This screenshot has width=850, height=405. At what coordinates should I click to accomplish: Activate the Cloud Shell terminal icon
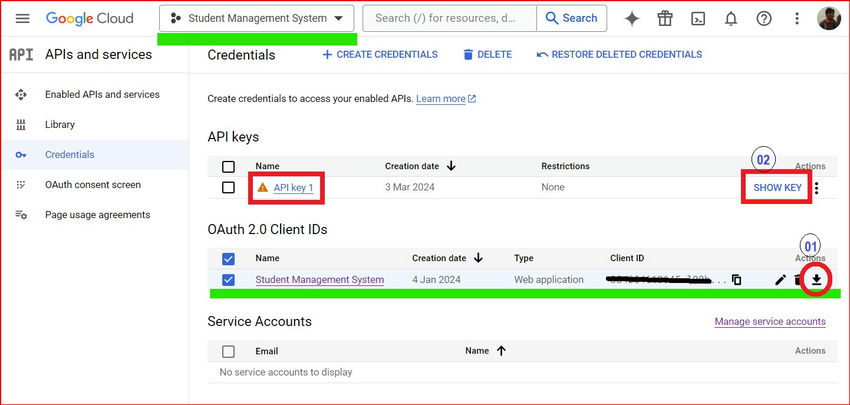tap(698, 19)
